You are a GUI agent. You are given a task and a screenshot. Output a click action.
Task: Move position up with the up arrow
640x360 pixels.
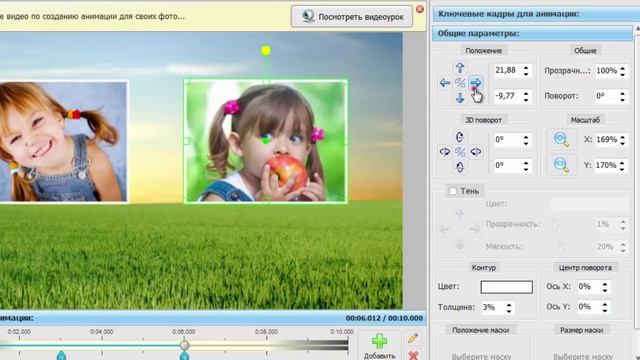(x=460, y=68)
